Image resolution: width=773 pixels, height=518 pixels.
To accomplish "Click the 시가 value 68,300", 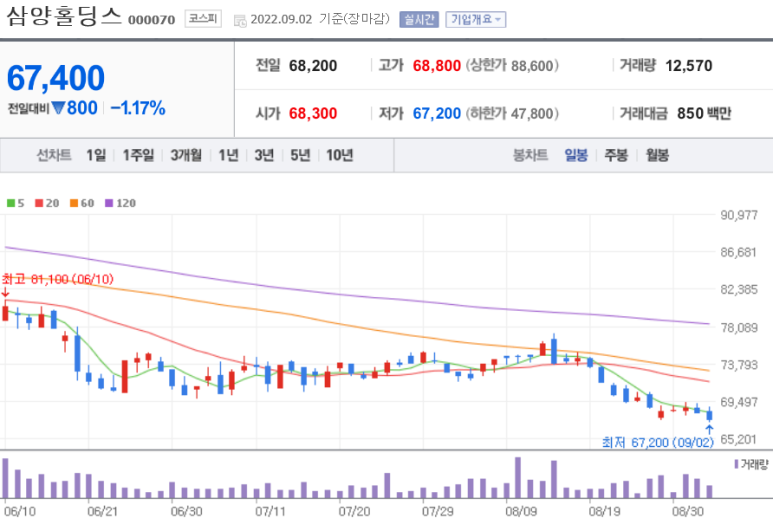I will (x=313, y=113).
